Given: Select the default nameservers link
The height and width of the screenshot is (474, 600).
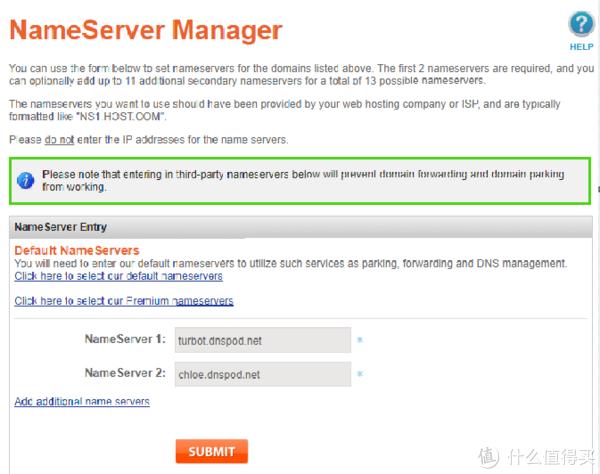Looking at the screenshot, I should pos(118,276).
